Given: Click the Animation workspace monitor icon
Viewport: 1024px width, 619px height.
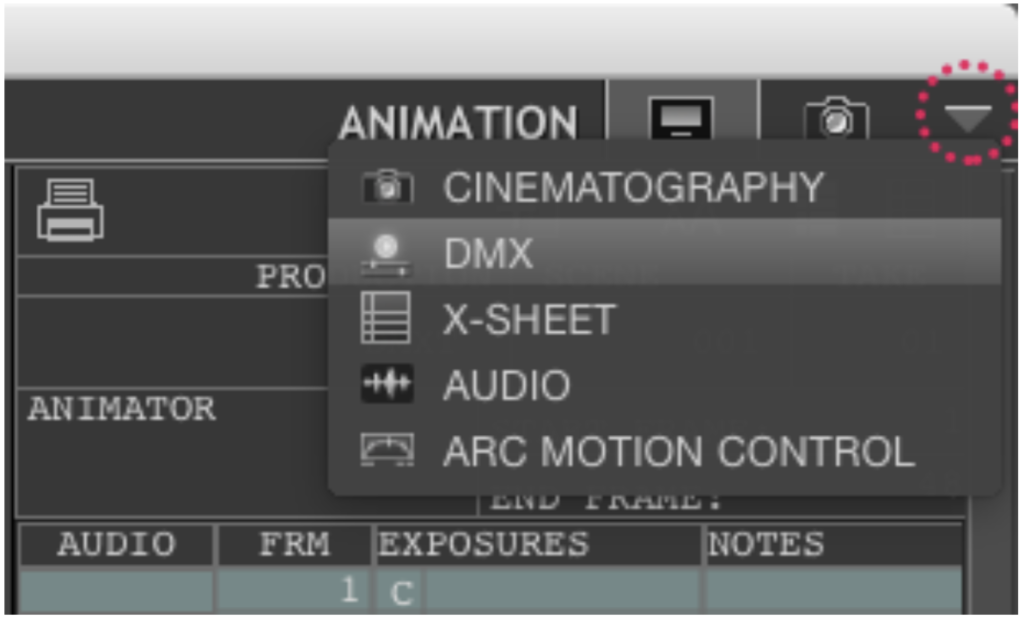Looking at the screenshot, I should tap(681, 118).
